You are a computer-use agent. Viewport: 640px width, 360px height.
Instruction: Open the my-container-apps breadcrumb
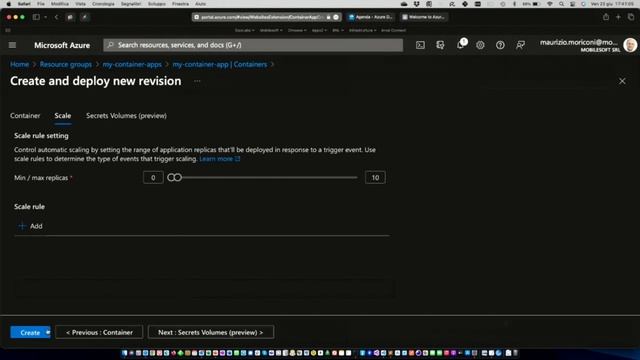tap(132, 64)
